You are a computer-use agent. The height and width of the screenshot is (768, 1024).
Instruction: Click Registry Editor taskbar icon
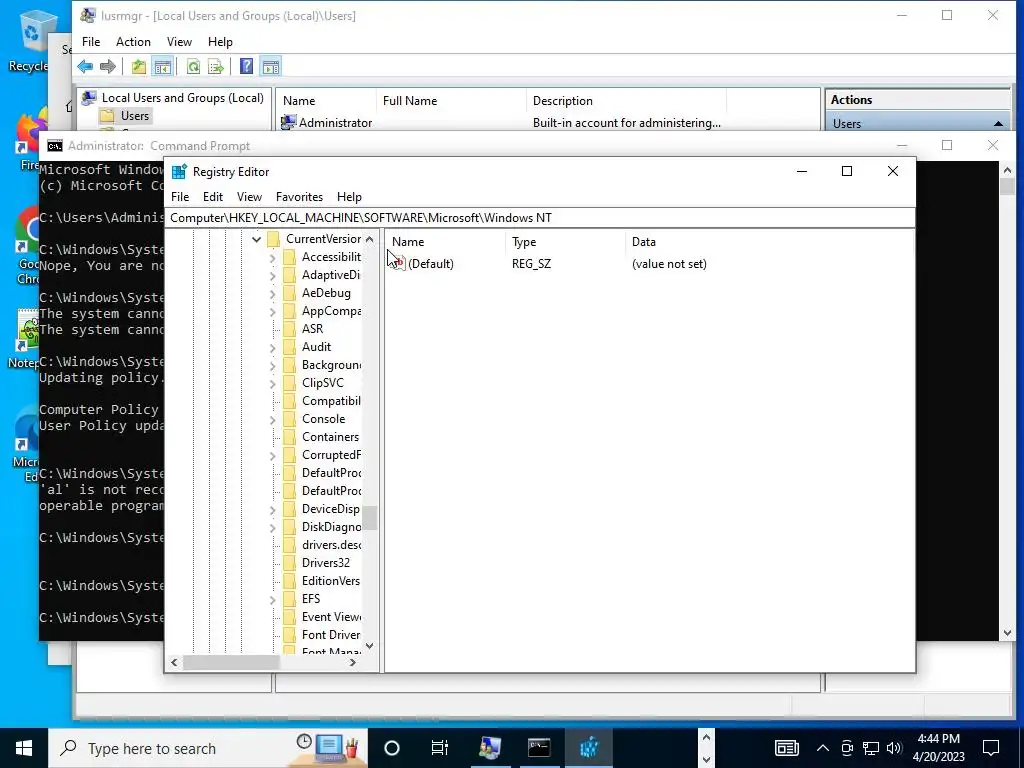(588, 748)
